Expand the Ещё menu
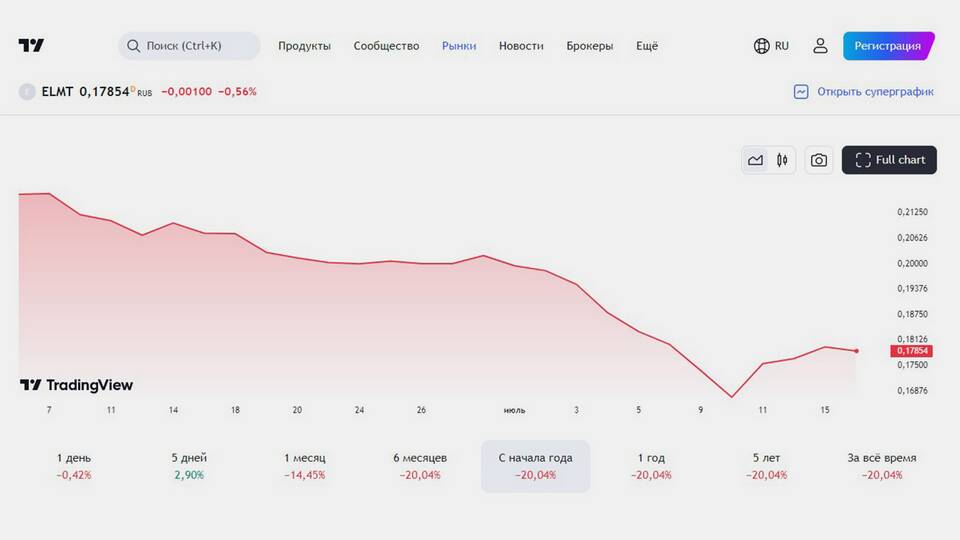Viewport: 960px width, 540px height. click(647, 46)
